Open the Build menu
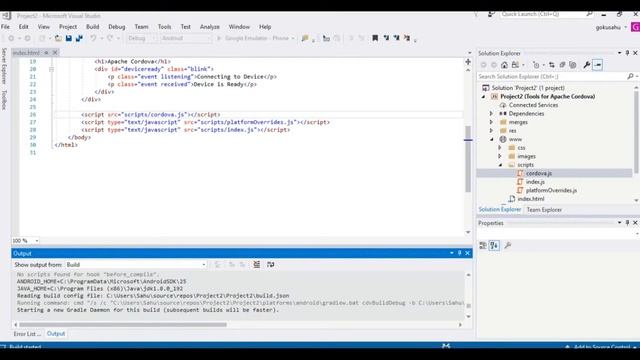Image resolution: width=640 pixels, height=360 pixels. (x=93, y=27)
